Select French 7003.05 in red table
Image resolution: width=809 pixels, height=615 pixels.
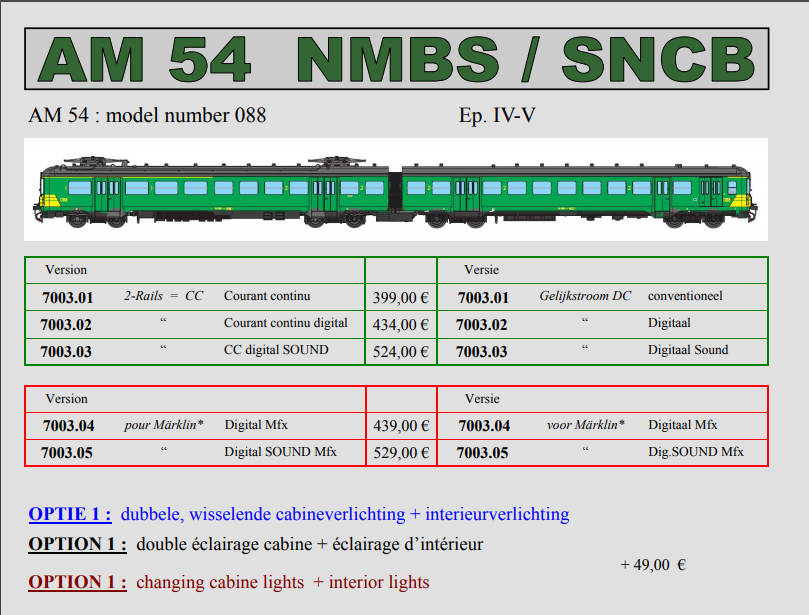coord(67,452)
